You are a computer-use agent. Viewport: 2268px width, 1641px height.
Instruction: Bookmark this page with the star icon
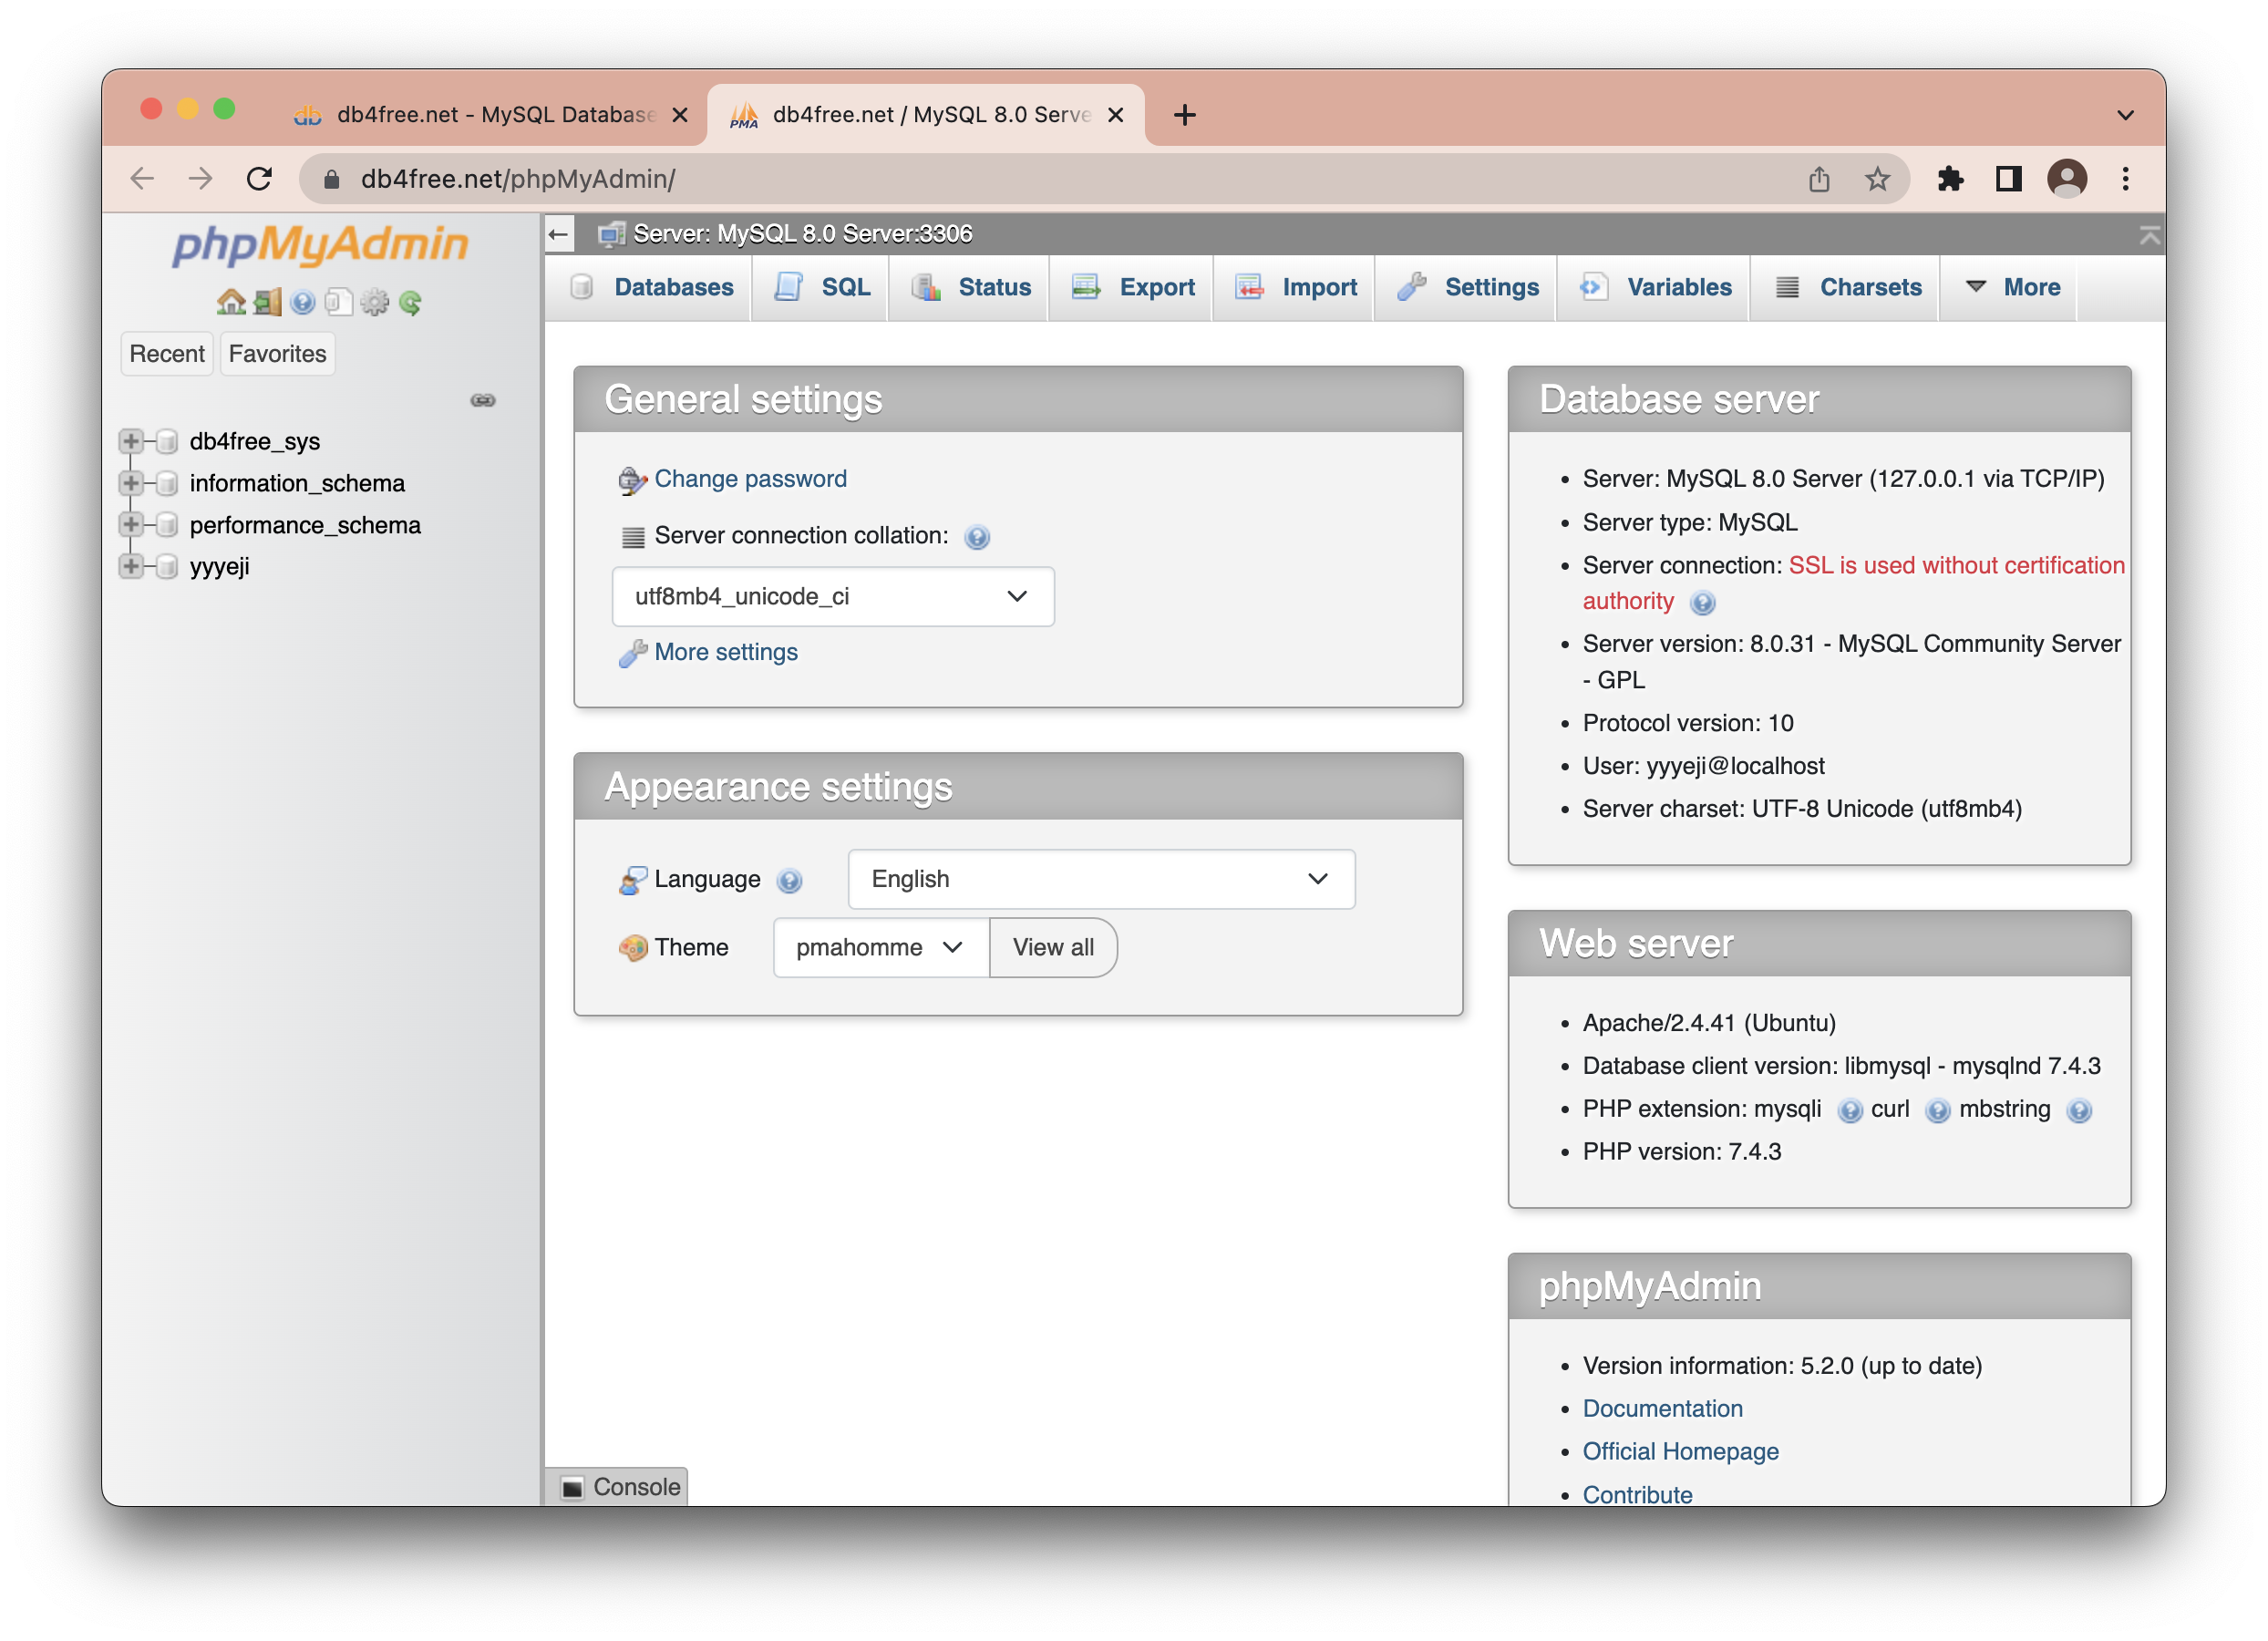[1877, 179]
